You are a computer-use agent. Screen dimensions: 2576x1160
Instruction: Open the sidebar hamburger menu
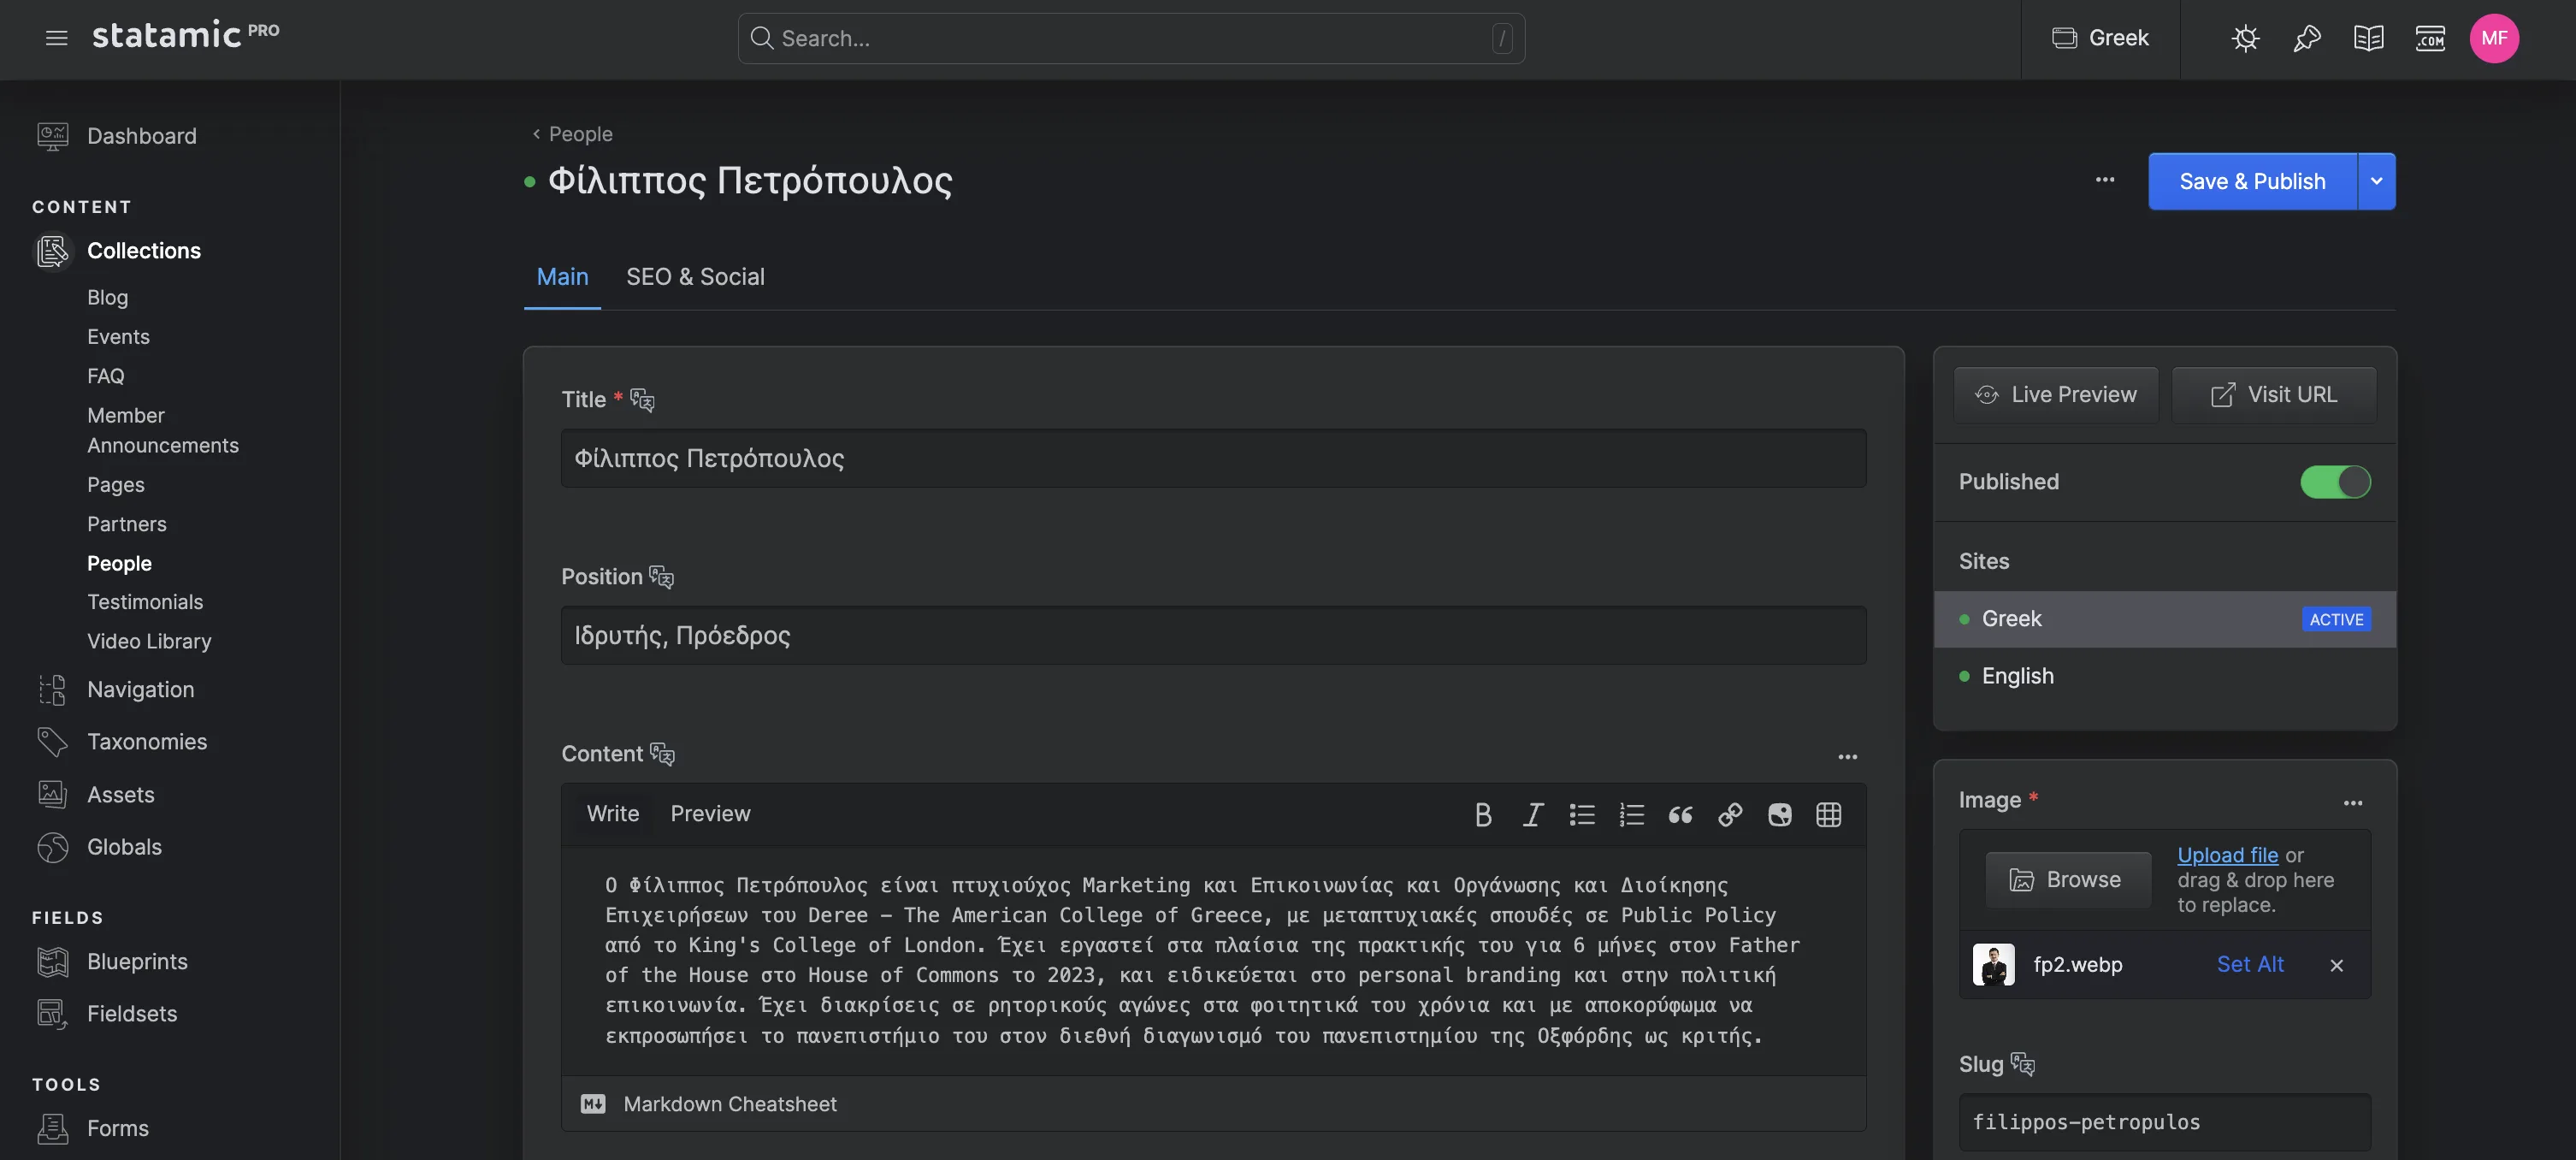click(x=56, y=37)
